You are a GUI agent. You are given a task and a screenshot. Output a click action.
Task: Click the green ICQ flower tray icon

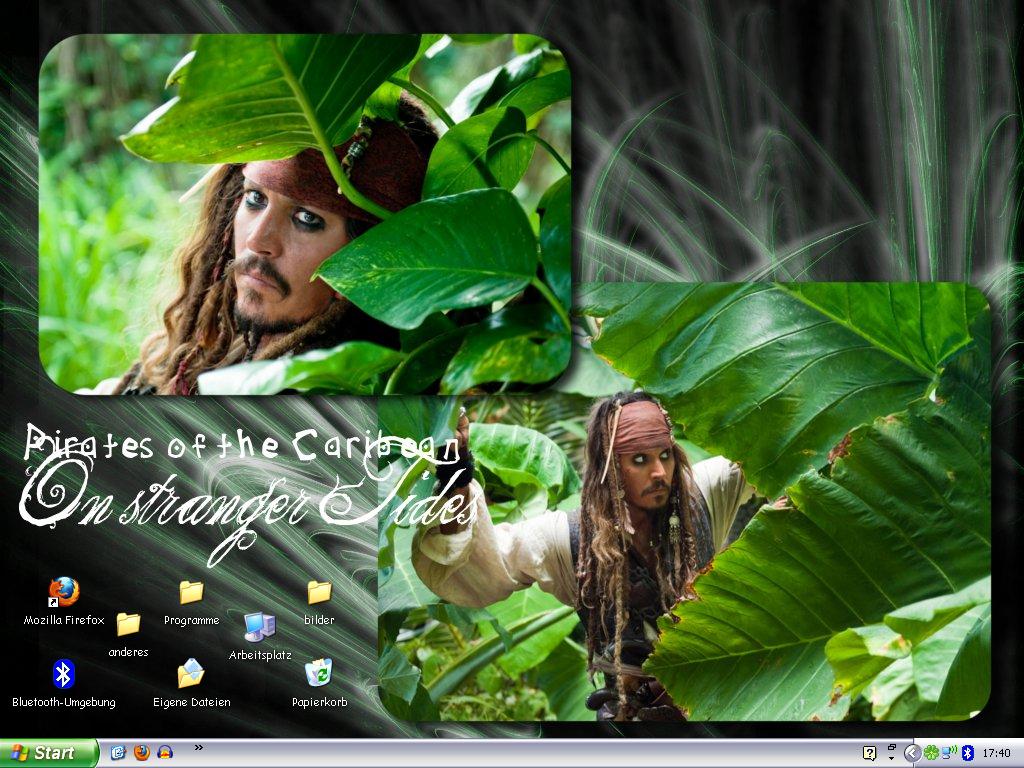coord(931,753)
